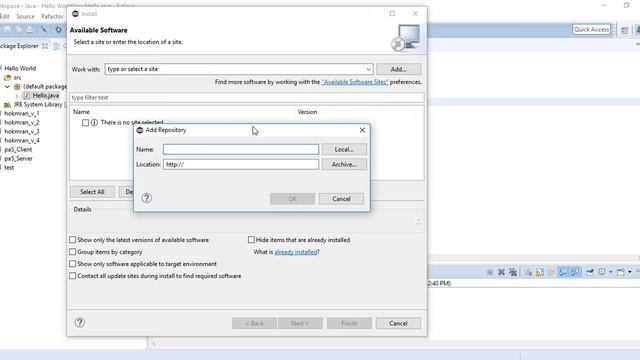The height and width of the screenshot is (360, 640).
Task: Check 'Show only software applicable to target environment'
Action: point(73,264)
